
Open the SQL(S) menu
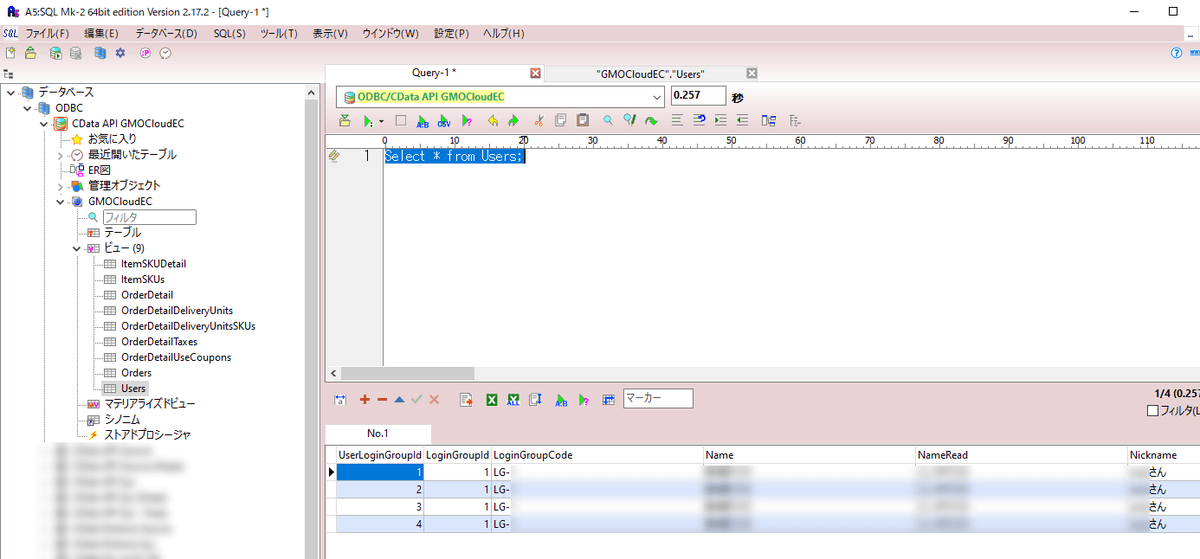coord(230,33)
